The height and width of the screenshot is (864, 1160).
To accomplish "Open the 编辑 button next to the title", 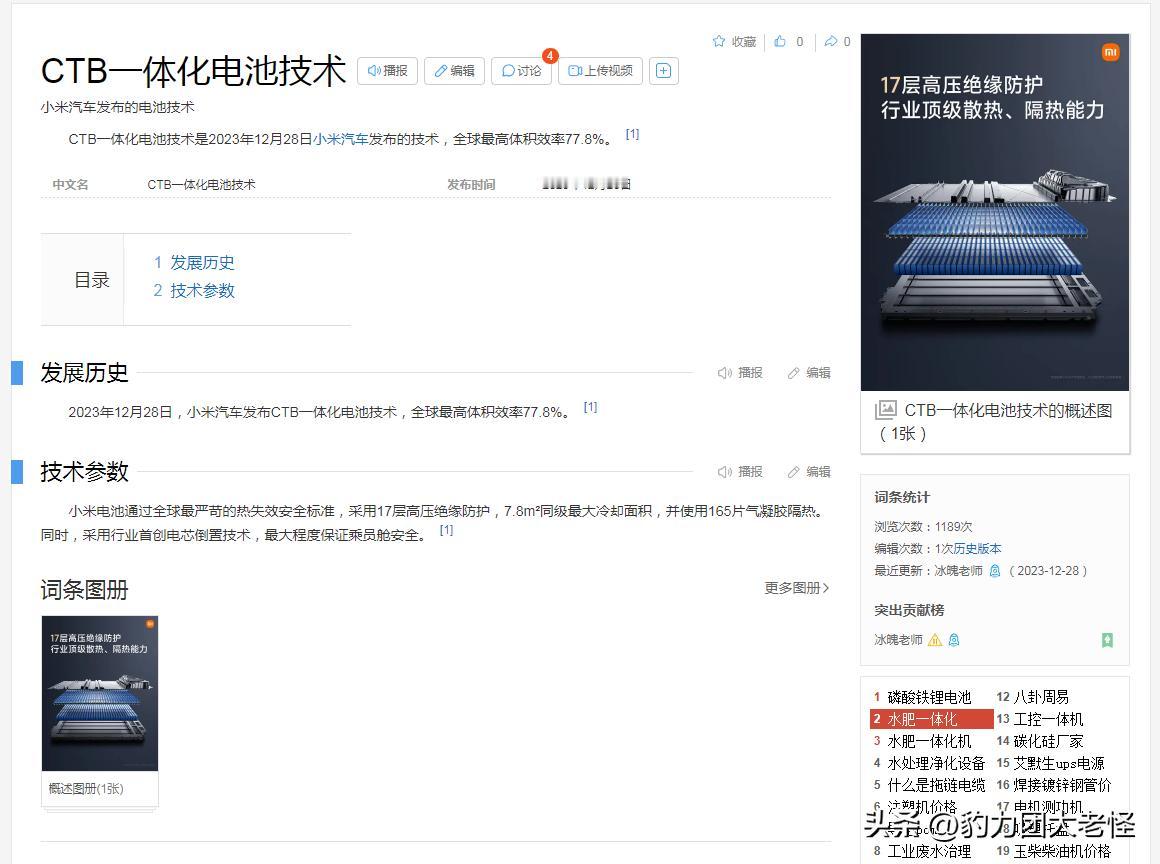I will (454, 71).
